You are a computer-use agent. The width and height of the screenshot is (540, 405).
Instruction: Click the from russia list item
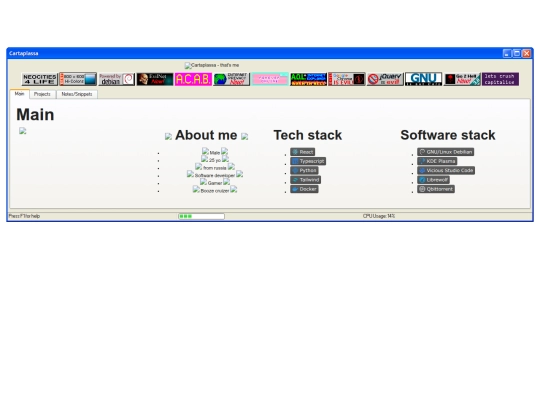pos(215,167)
